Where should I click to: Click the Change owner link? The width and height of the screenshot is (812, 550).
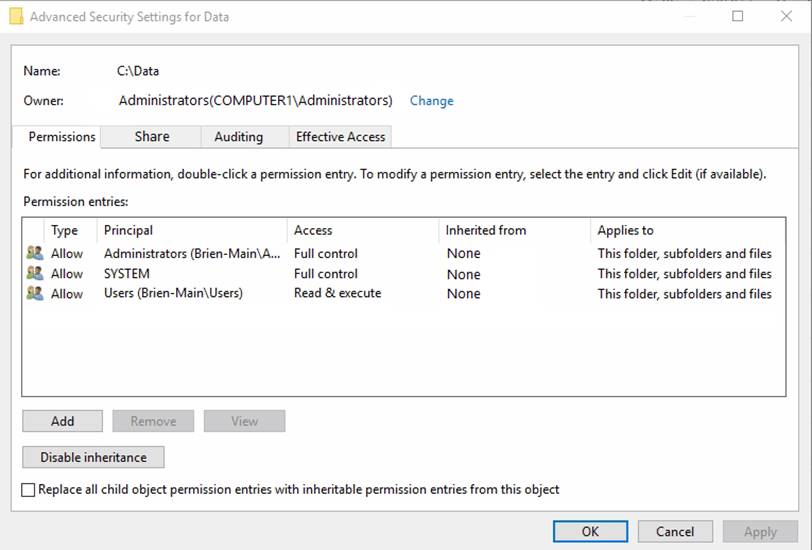(431, 101)
